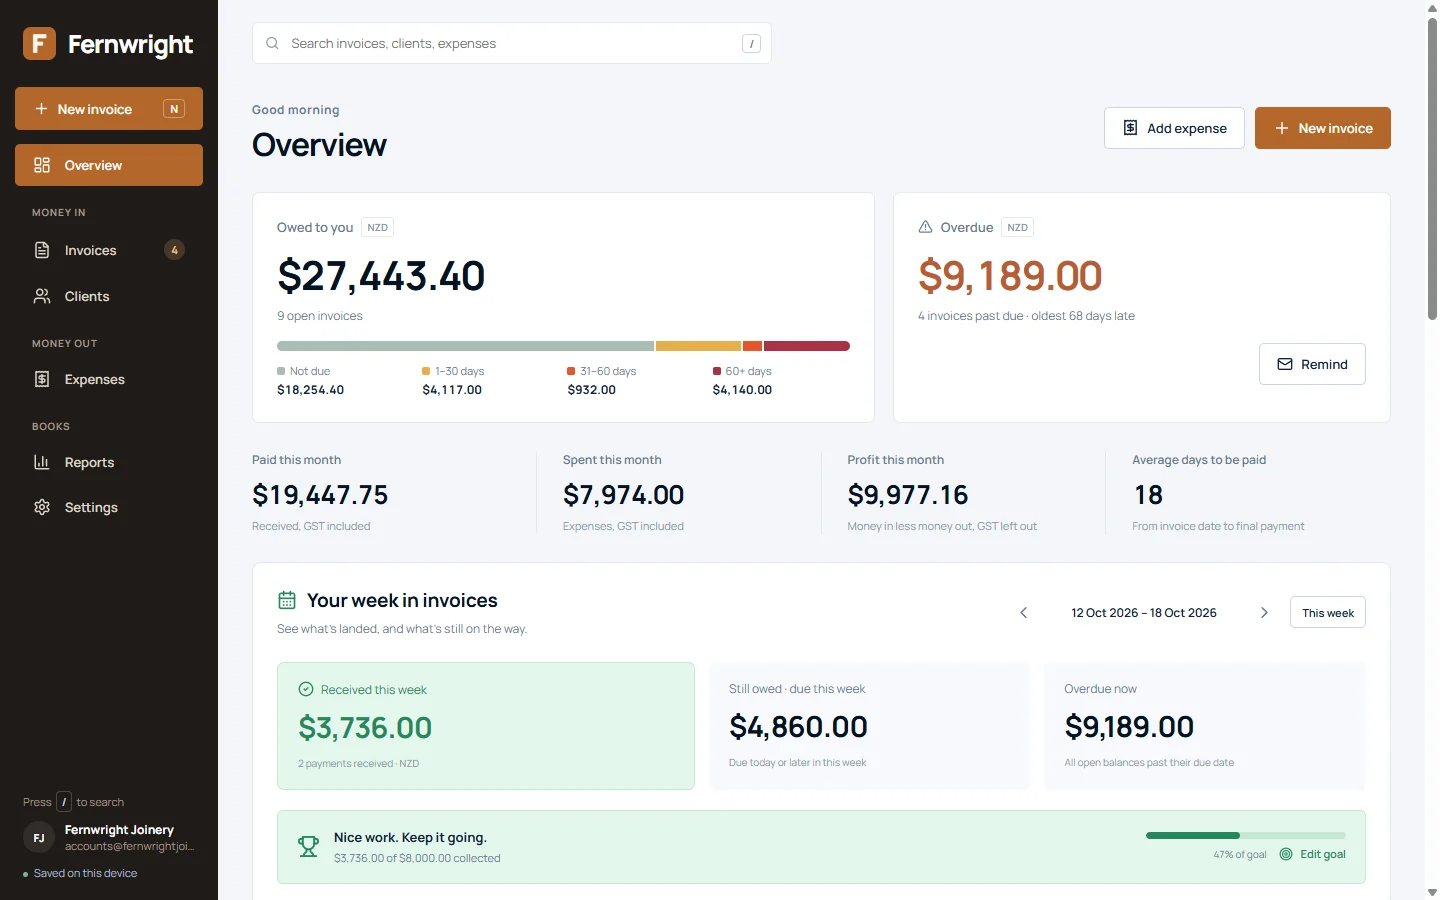Click the Fernwright logo icon

(39, 43)
